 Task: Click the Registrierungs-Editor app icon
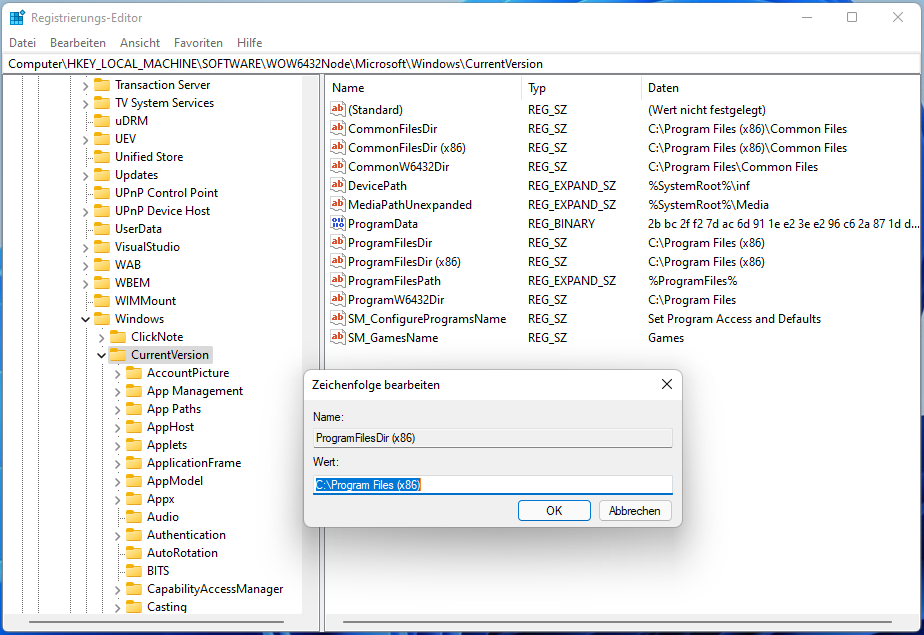click(17, 18)
